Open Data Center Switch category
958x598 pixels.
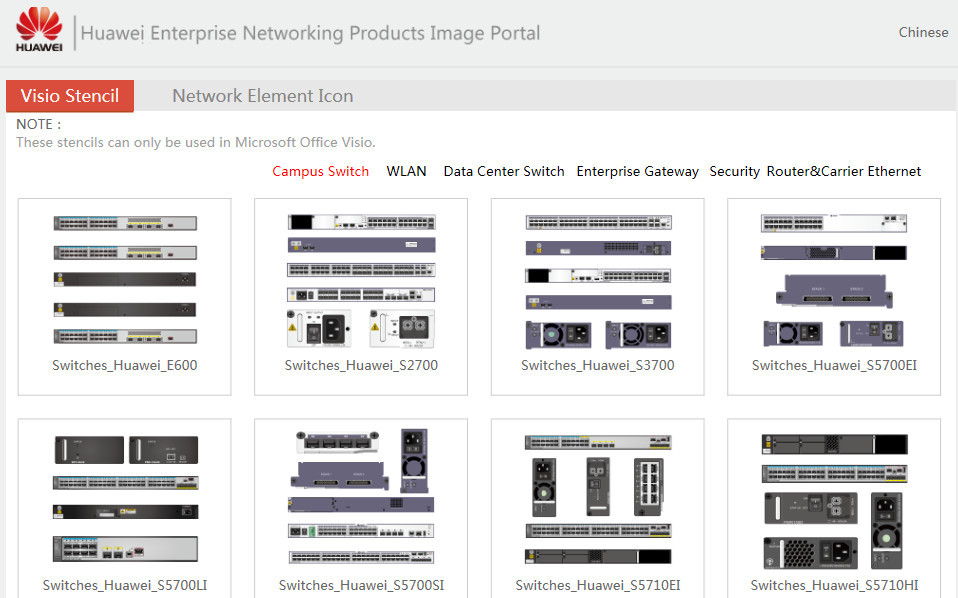tap(504, 172)
